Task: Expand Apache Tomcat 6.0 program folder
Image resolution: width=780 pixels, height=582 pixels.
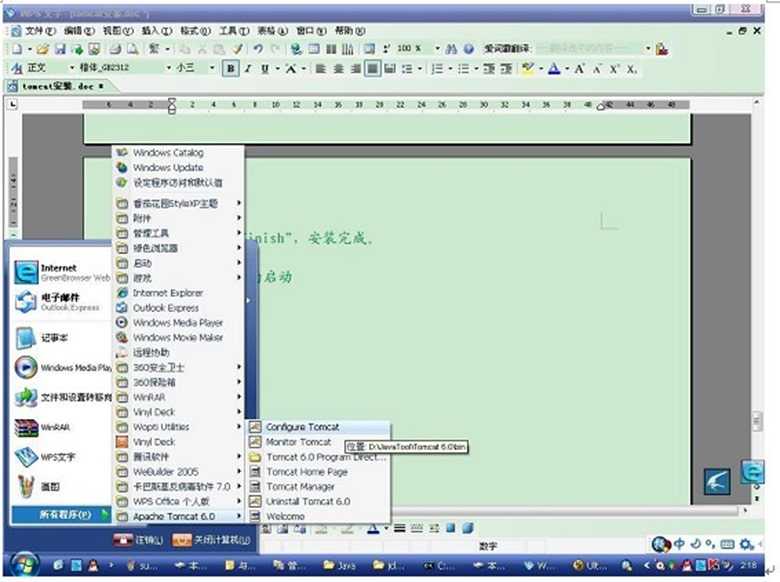Action: (179, 516)
